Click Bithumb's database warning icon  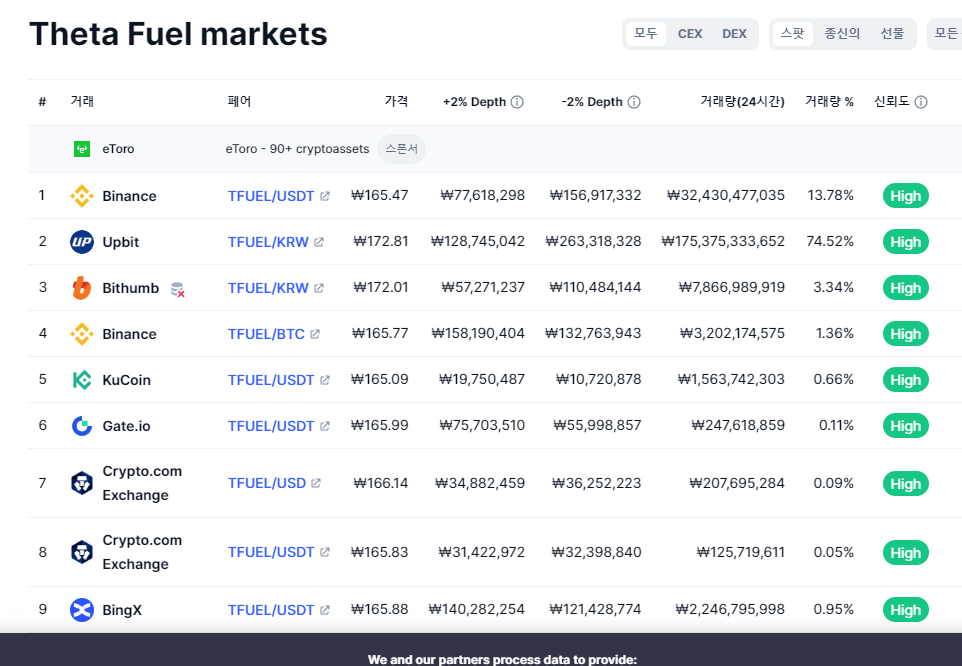point(177,289)
